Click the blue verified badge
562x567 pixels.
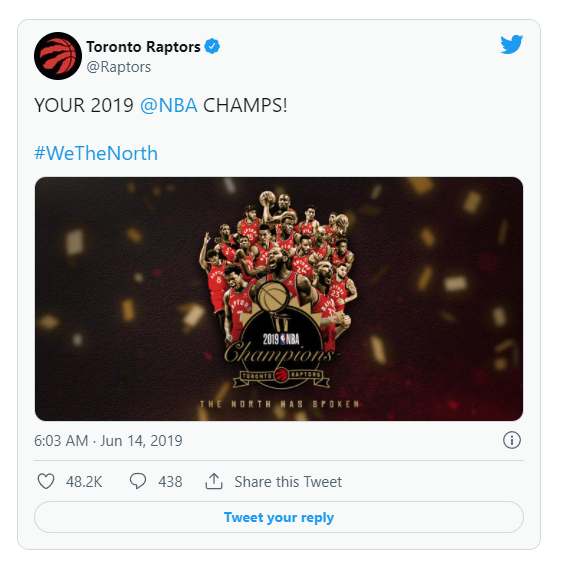tap(212, 46)
